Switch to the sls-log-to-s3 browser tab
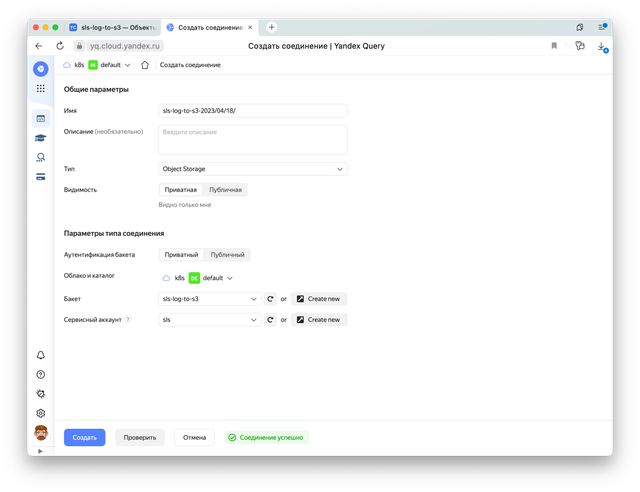The width and height of the screenshot is (640, 492). (114, 27)
